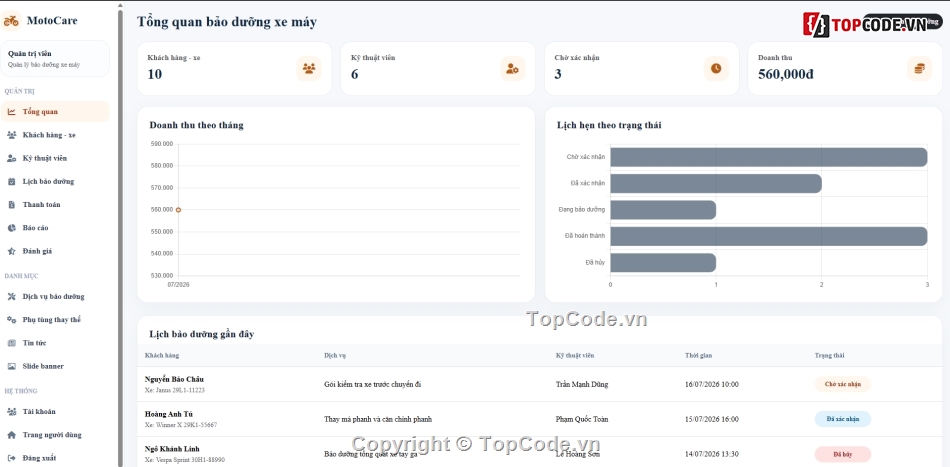Click the 07/2026 data point on revenue chart
This screenshot has height=467, width=950.
pos(178,210)
